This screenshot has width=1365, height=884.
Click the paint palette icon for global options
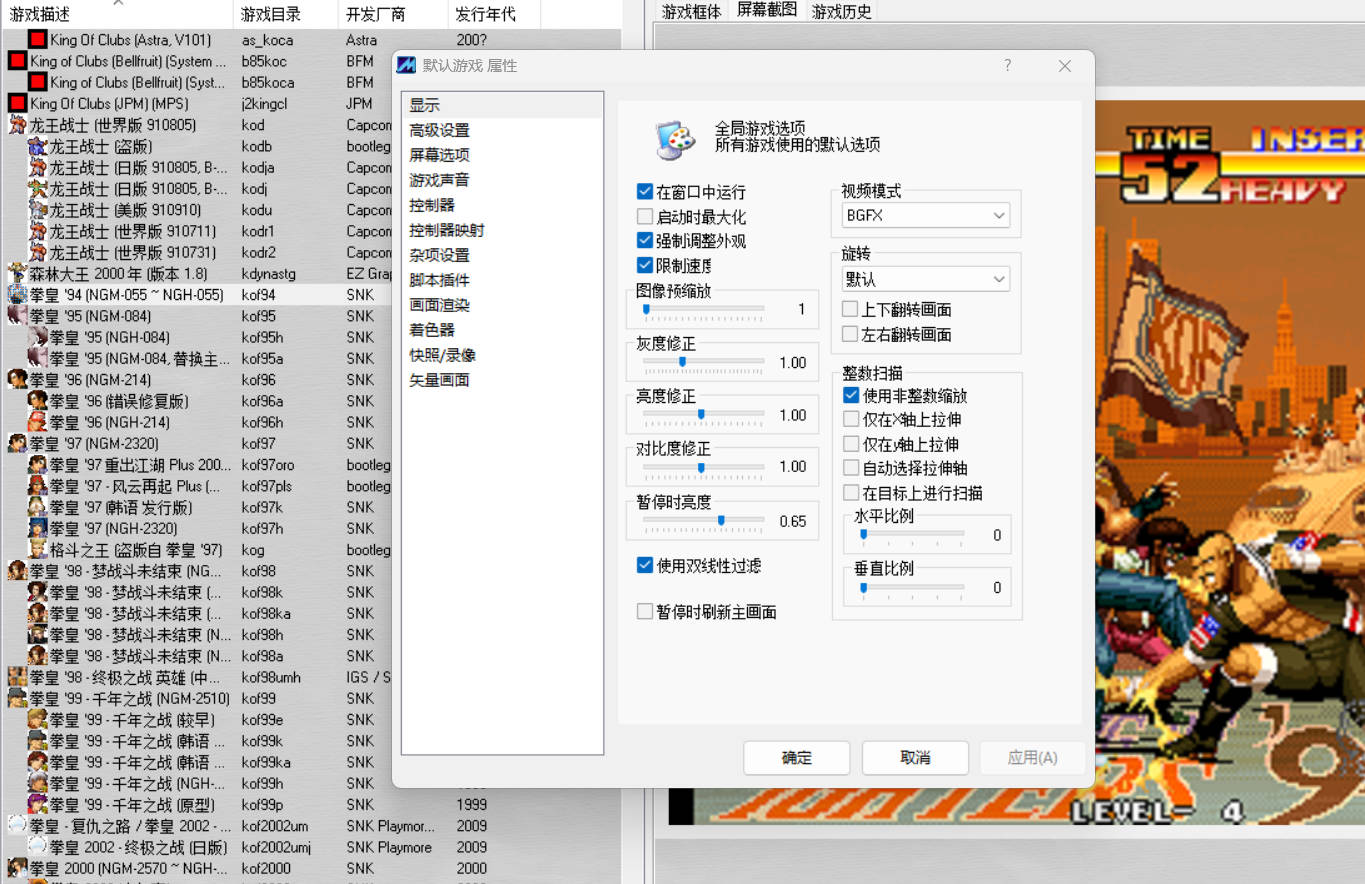[675, 140]
